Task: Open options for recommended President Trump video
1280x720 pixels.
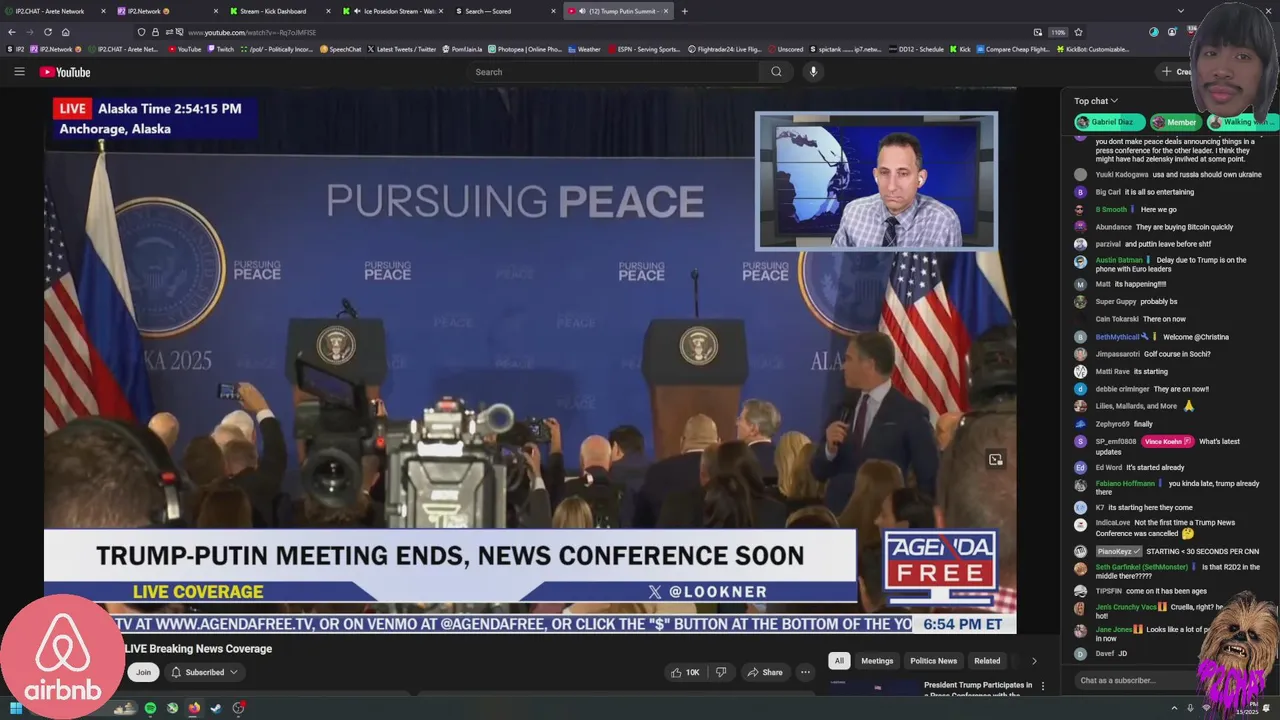Action: coord(1043,686)
